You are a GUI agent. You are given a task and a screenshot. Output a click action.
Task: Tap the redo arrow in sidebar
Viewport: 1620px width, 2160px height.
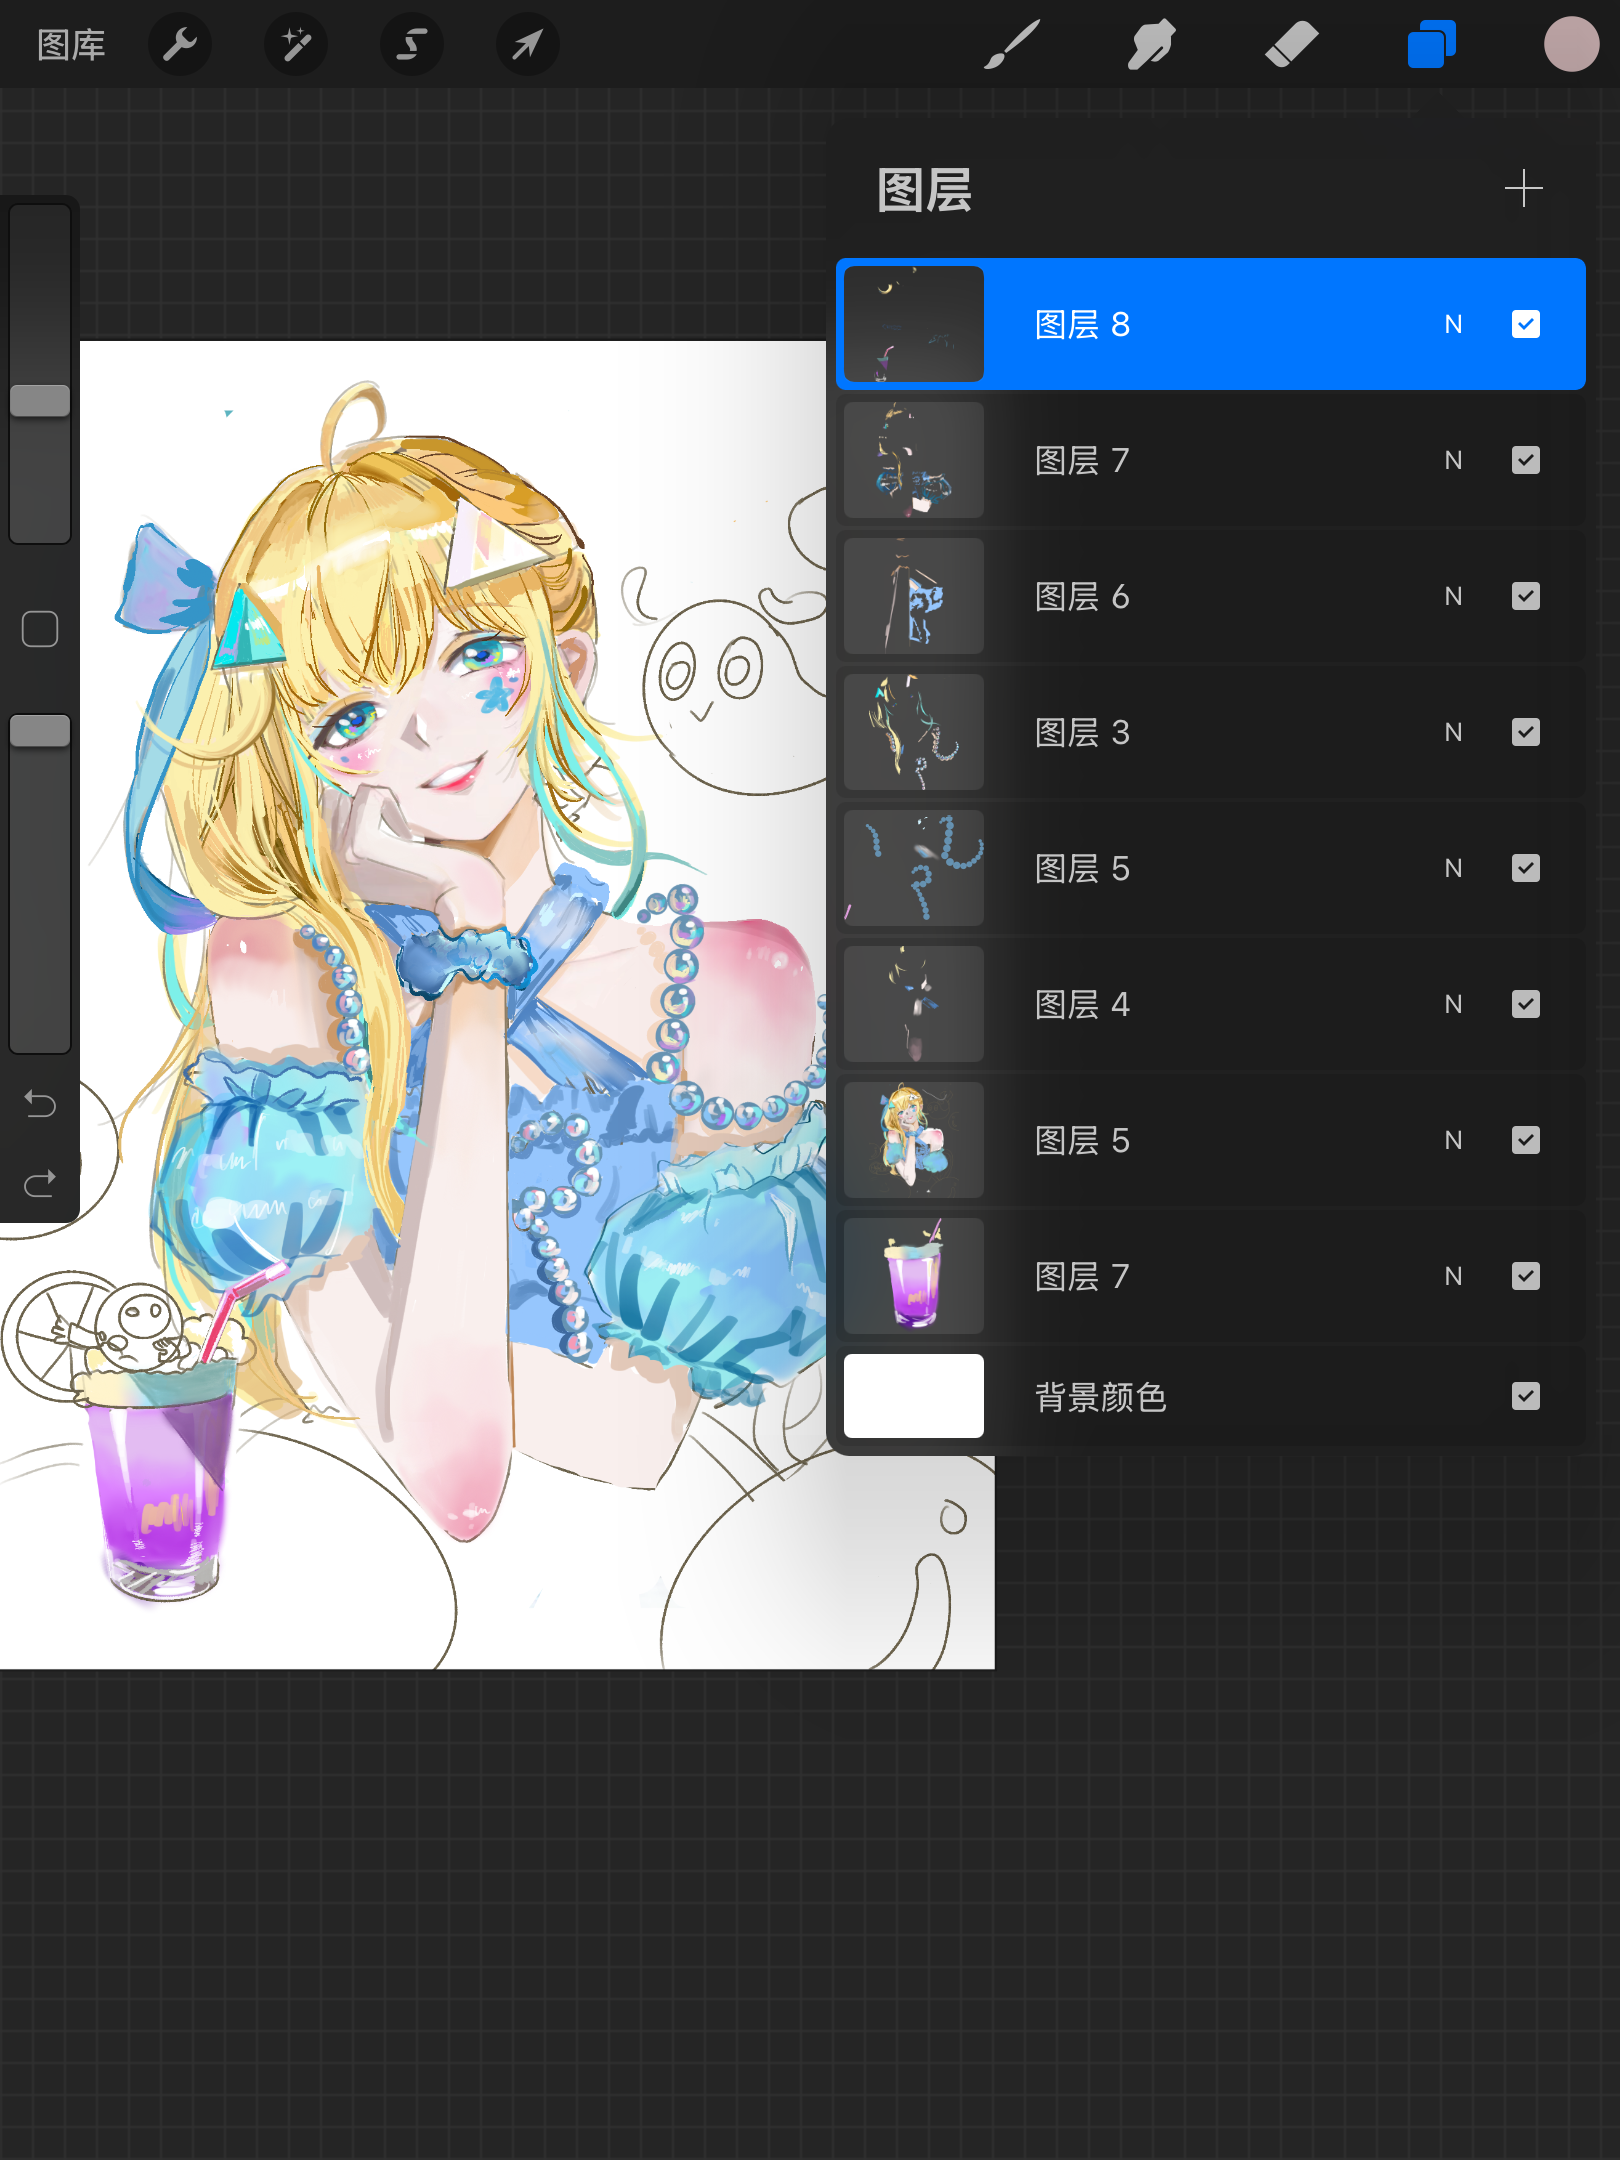(x=40, y=1184)
